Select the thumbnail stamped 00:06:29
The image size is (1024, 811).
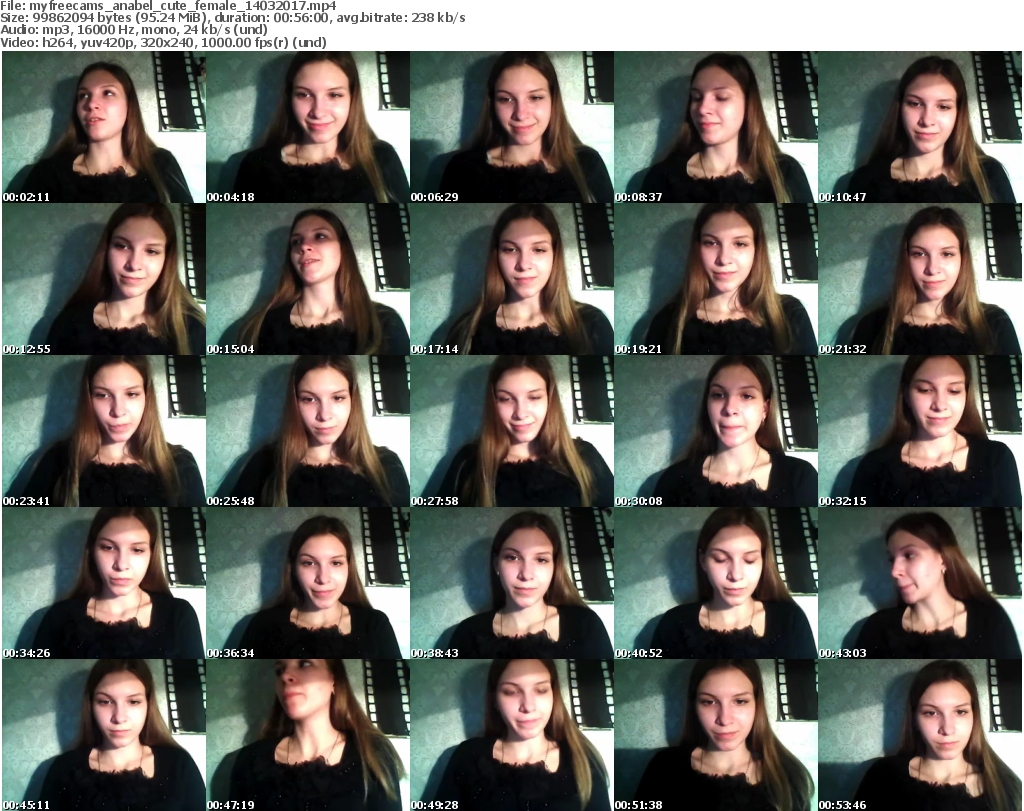[x=511, y=127]
